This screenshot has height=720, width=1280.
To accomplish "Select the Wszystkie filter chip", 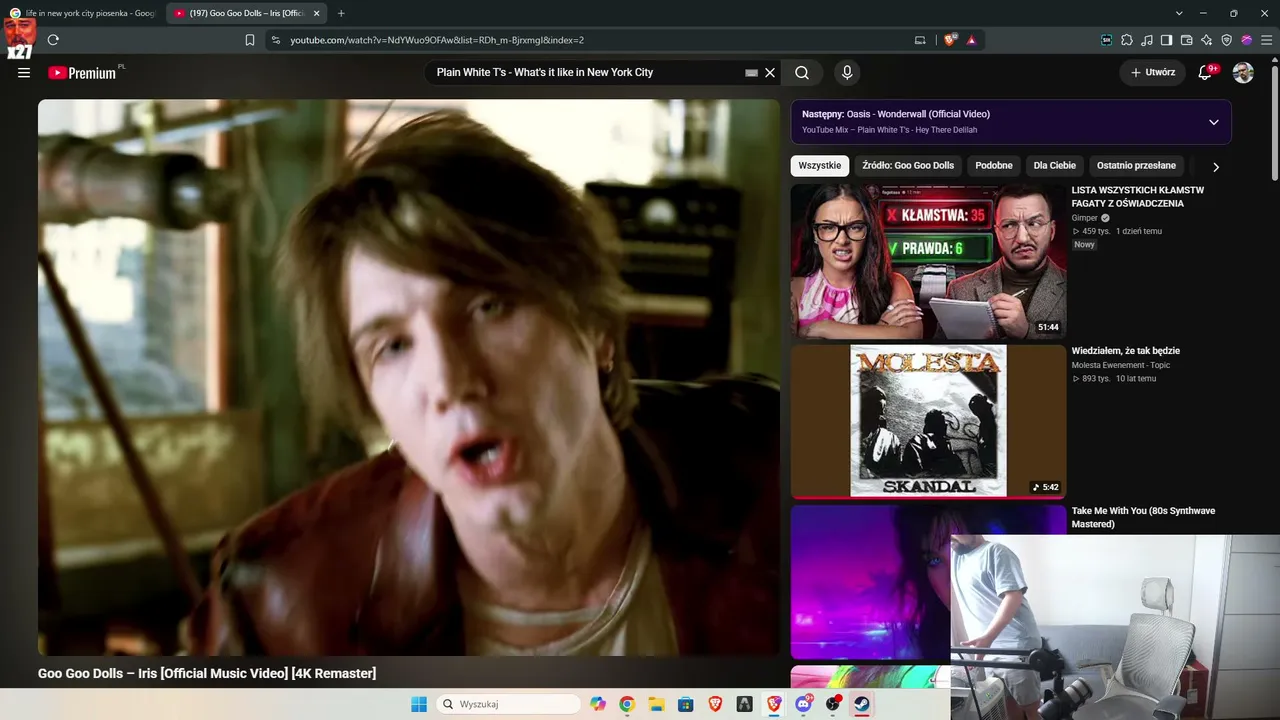I will pos(820,166).
